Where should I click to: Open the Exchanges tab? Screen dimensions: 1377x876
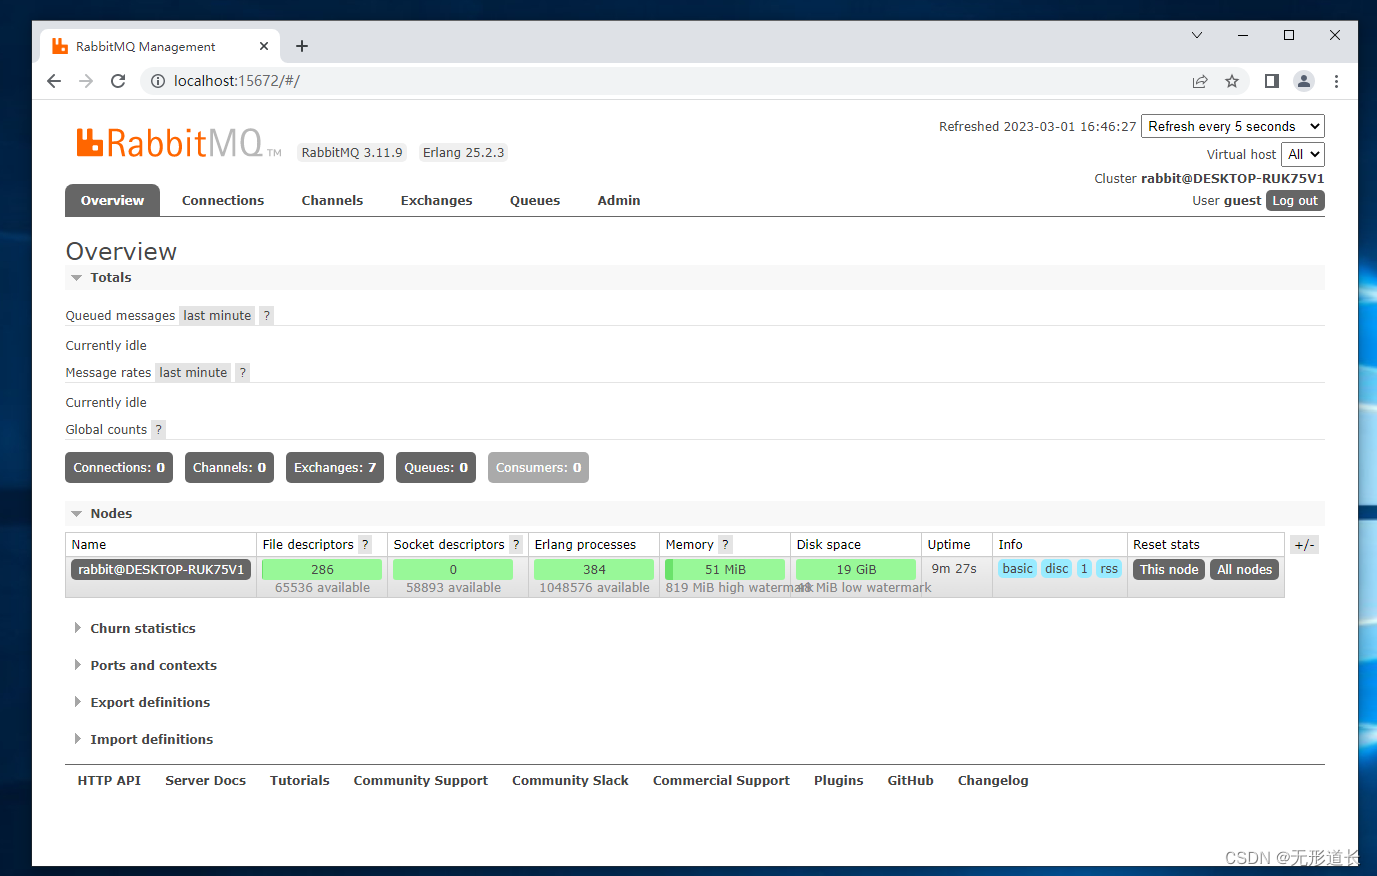[x=436, y=200]
